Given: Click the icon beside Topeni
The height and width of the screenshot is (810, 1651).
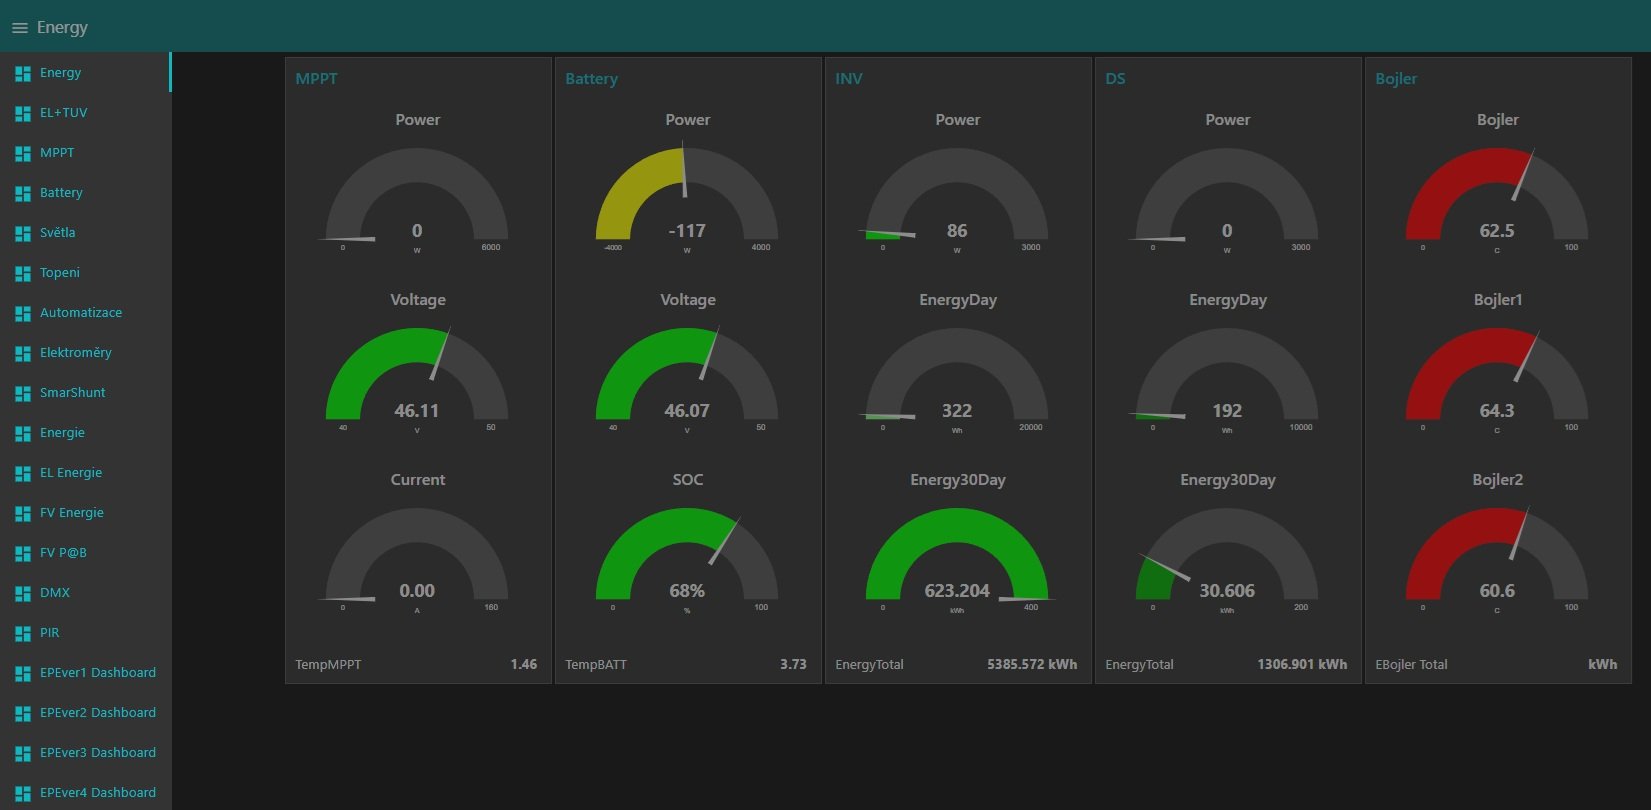Looking at the screenshot, I should tap(22, 273).
